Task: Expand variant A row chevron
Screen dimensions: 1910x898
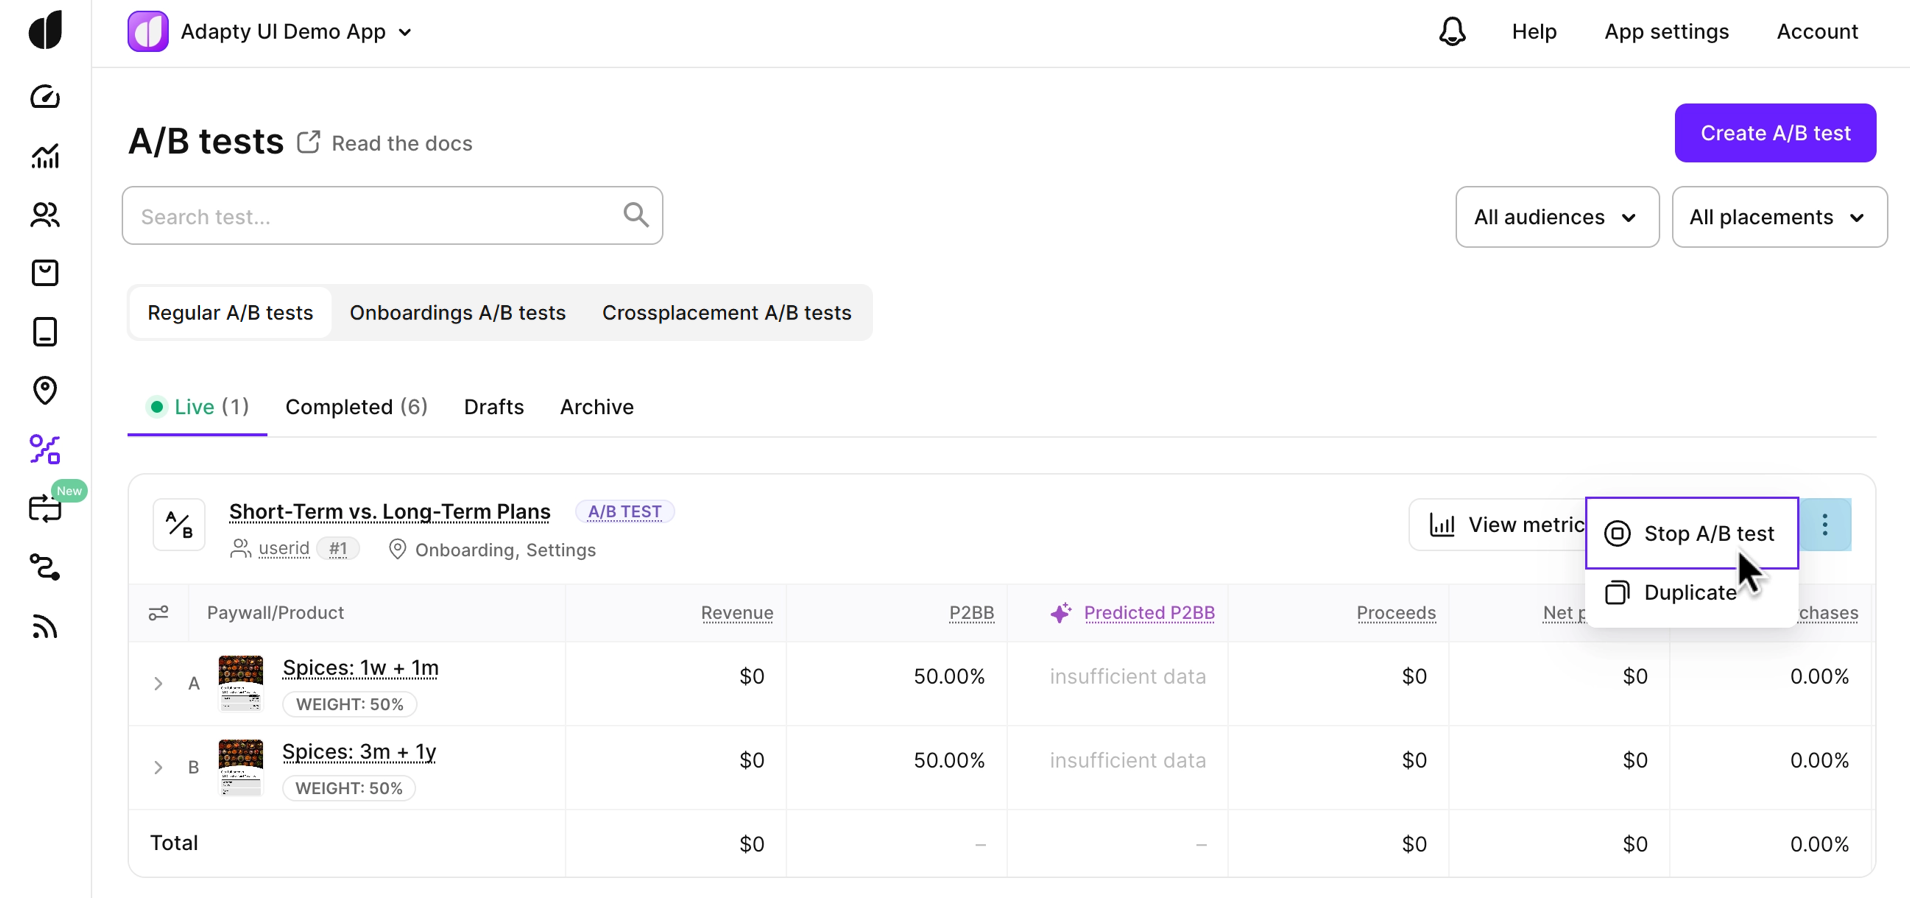Action: [x=158, y=684]
